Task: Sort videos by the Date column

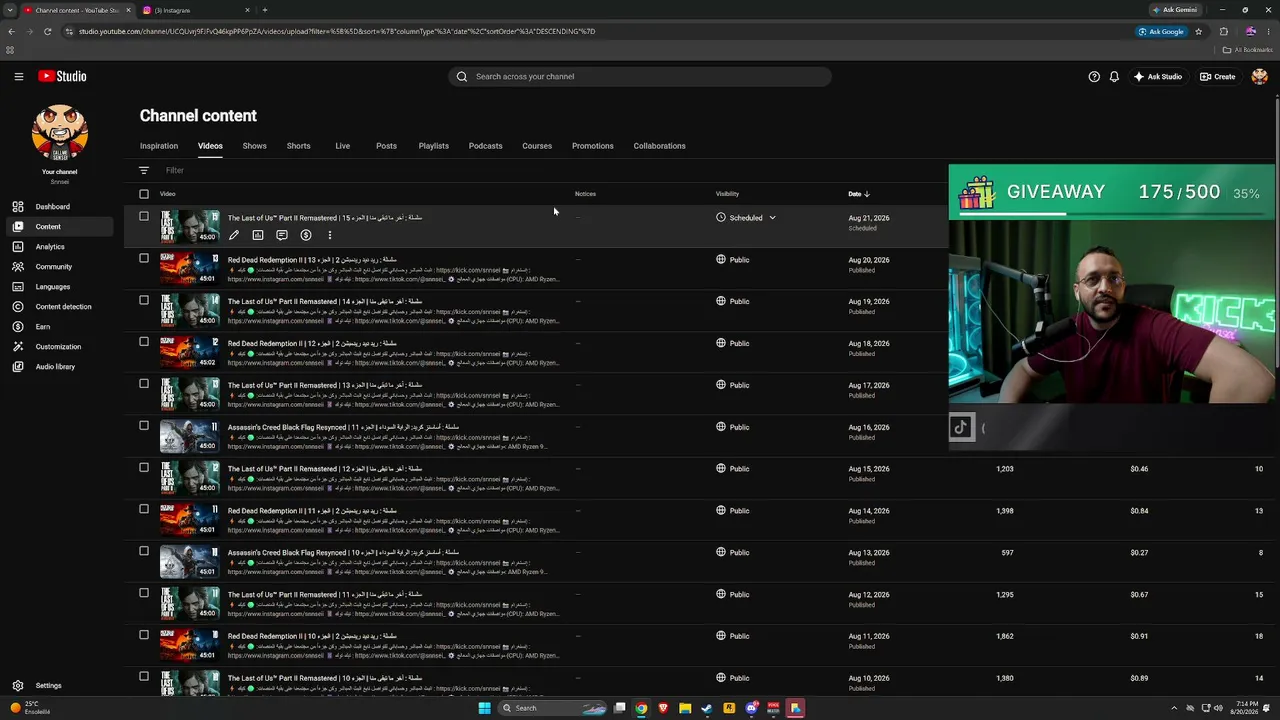Action: tap(859, 194)
